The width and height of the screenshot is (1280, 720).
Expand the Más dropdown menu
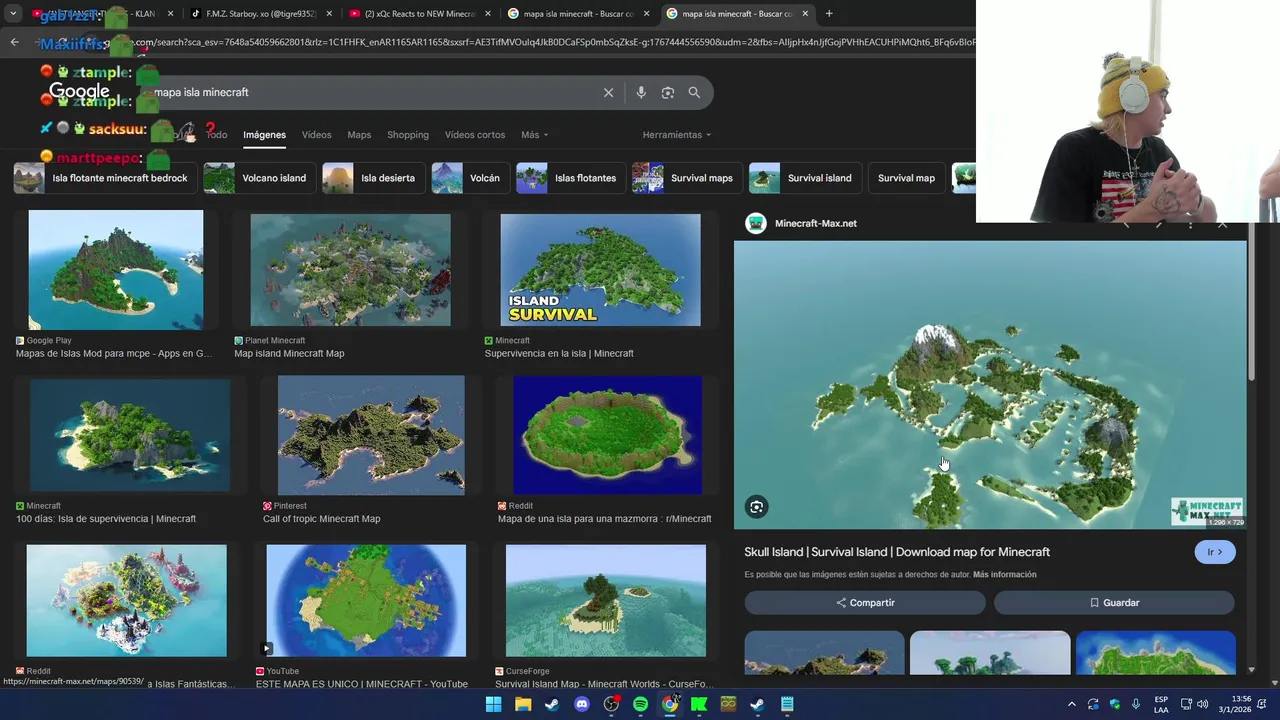tap(534, 135)
